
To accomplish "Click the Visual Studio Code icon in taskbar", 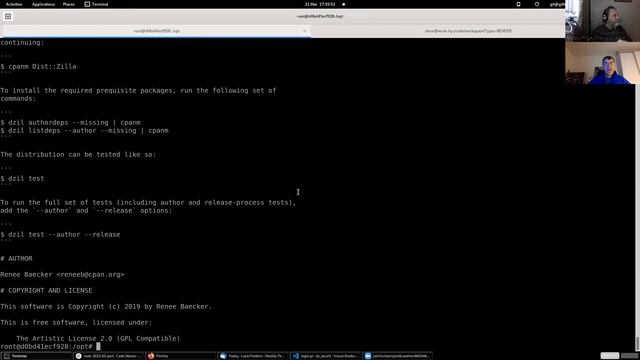I will tap(296, 356).
